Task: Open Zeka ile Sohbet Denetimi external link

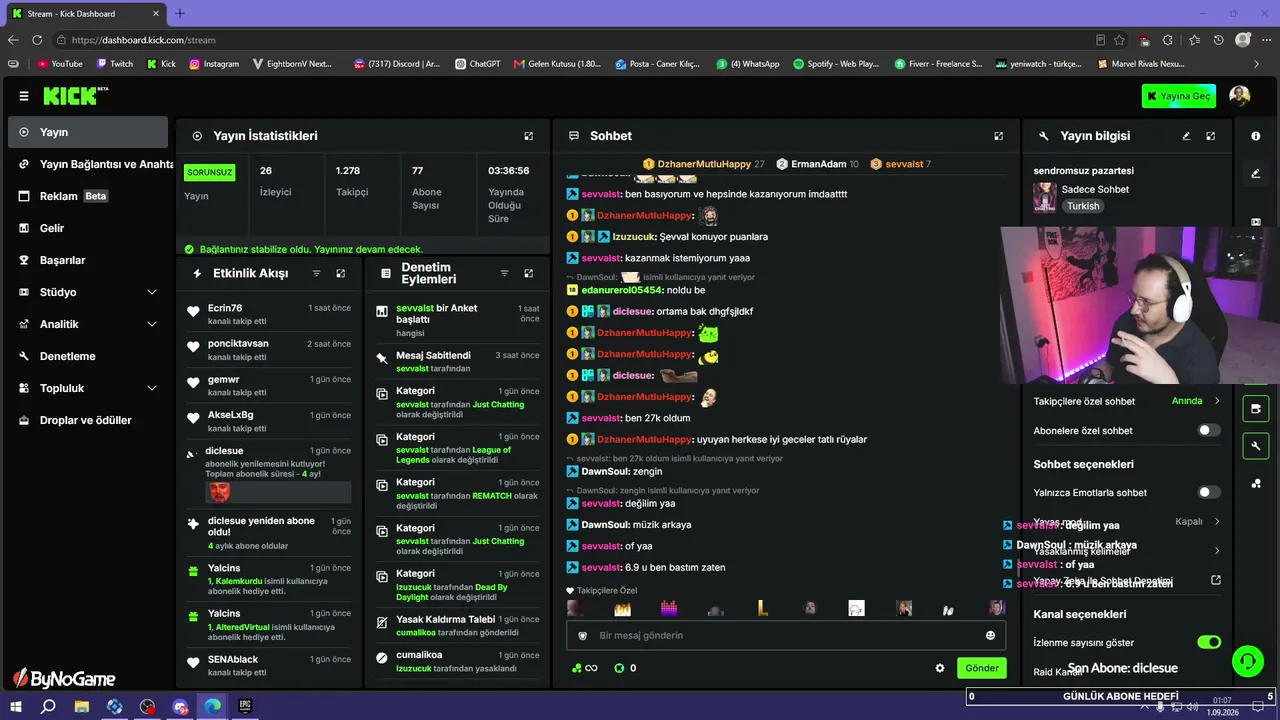Action: [x=1216, y=580]
